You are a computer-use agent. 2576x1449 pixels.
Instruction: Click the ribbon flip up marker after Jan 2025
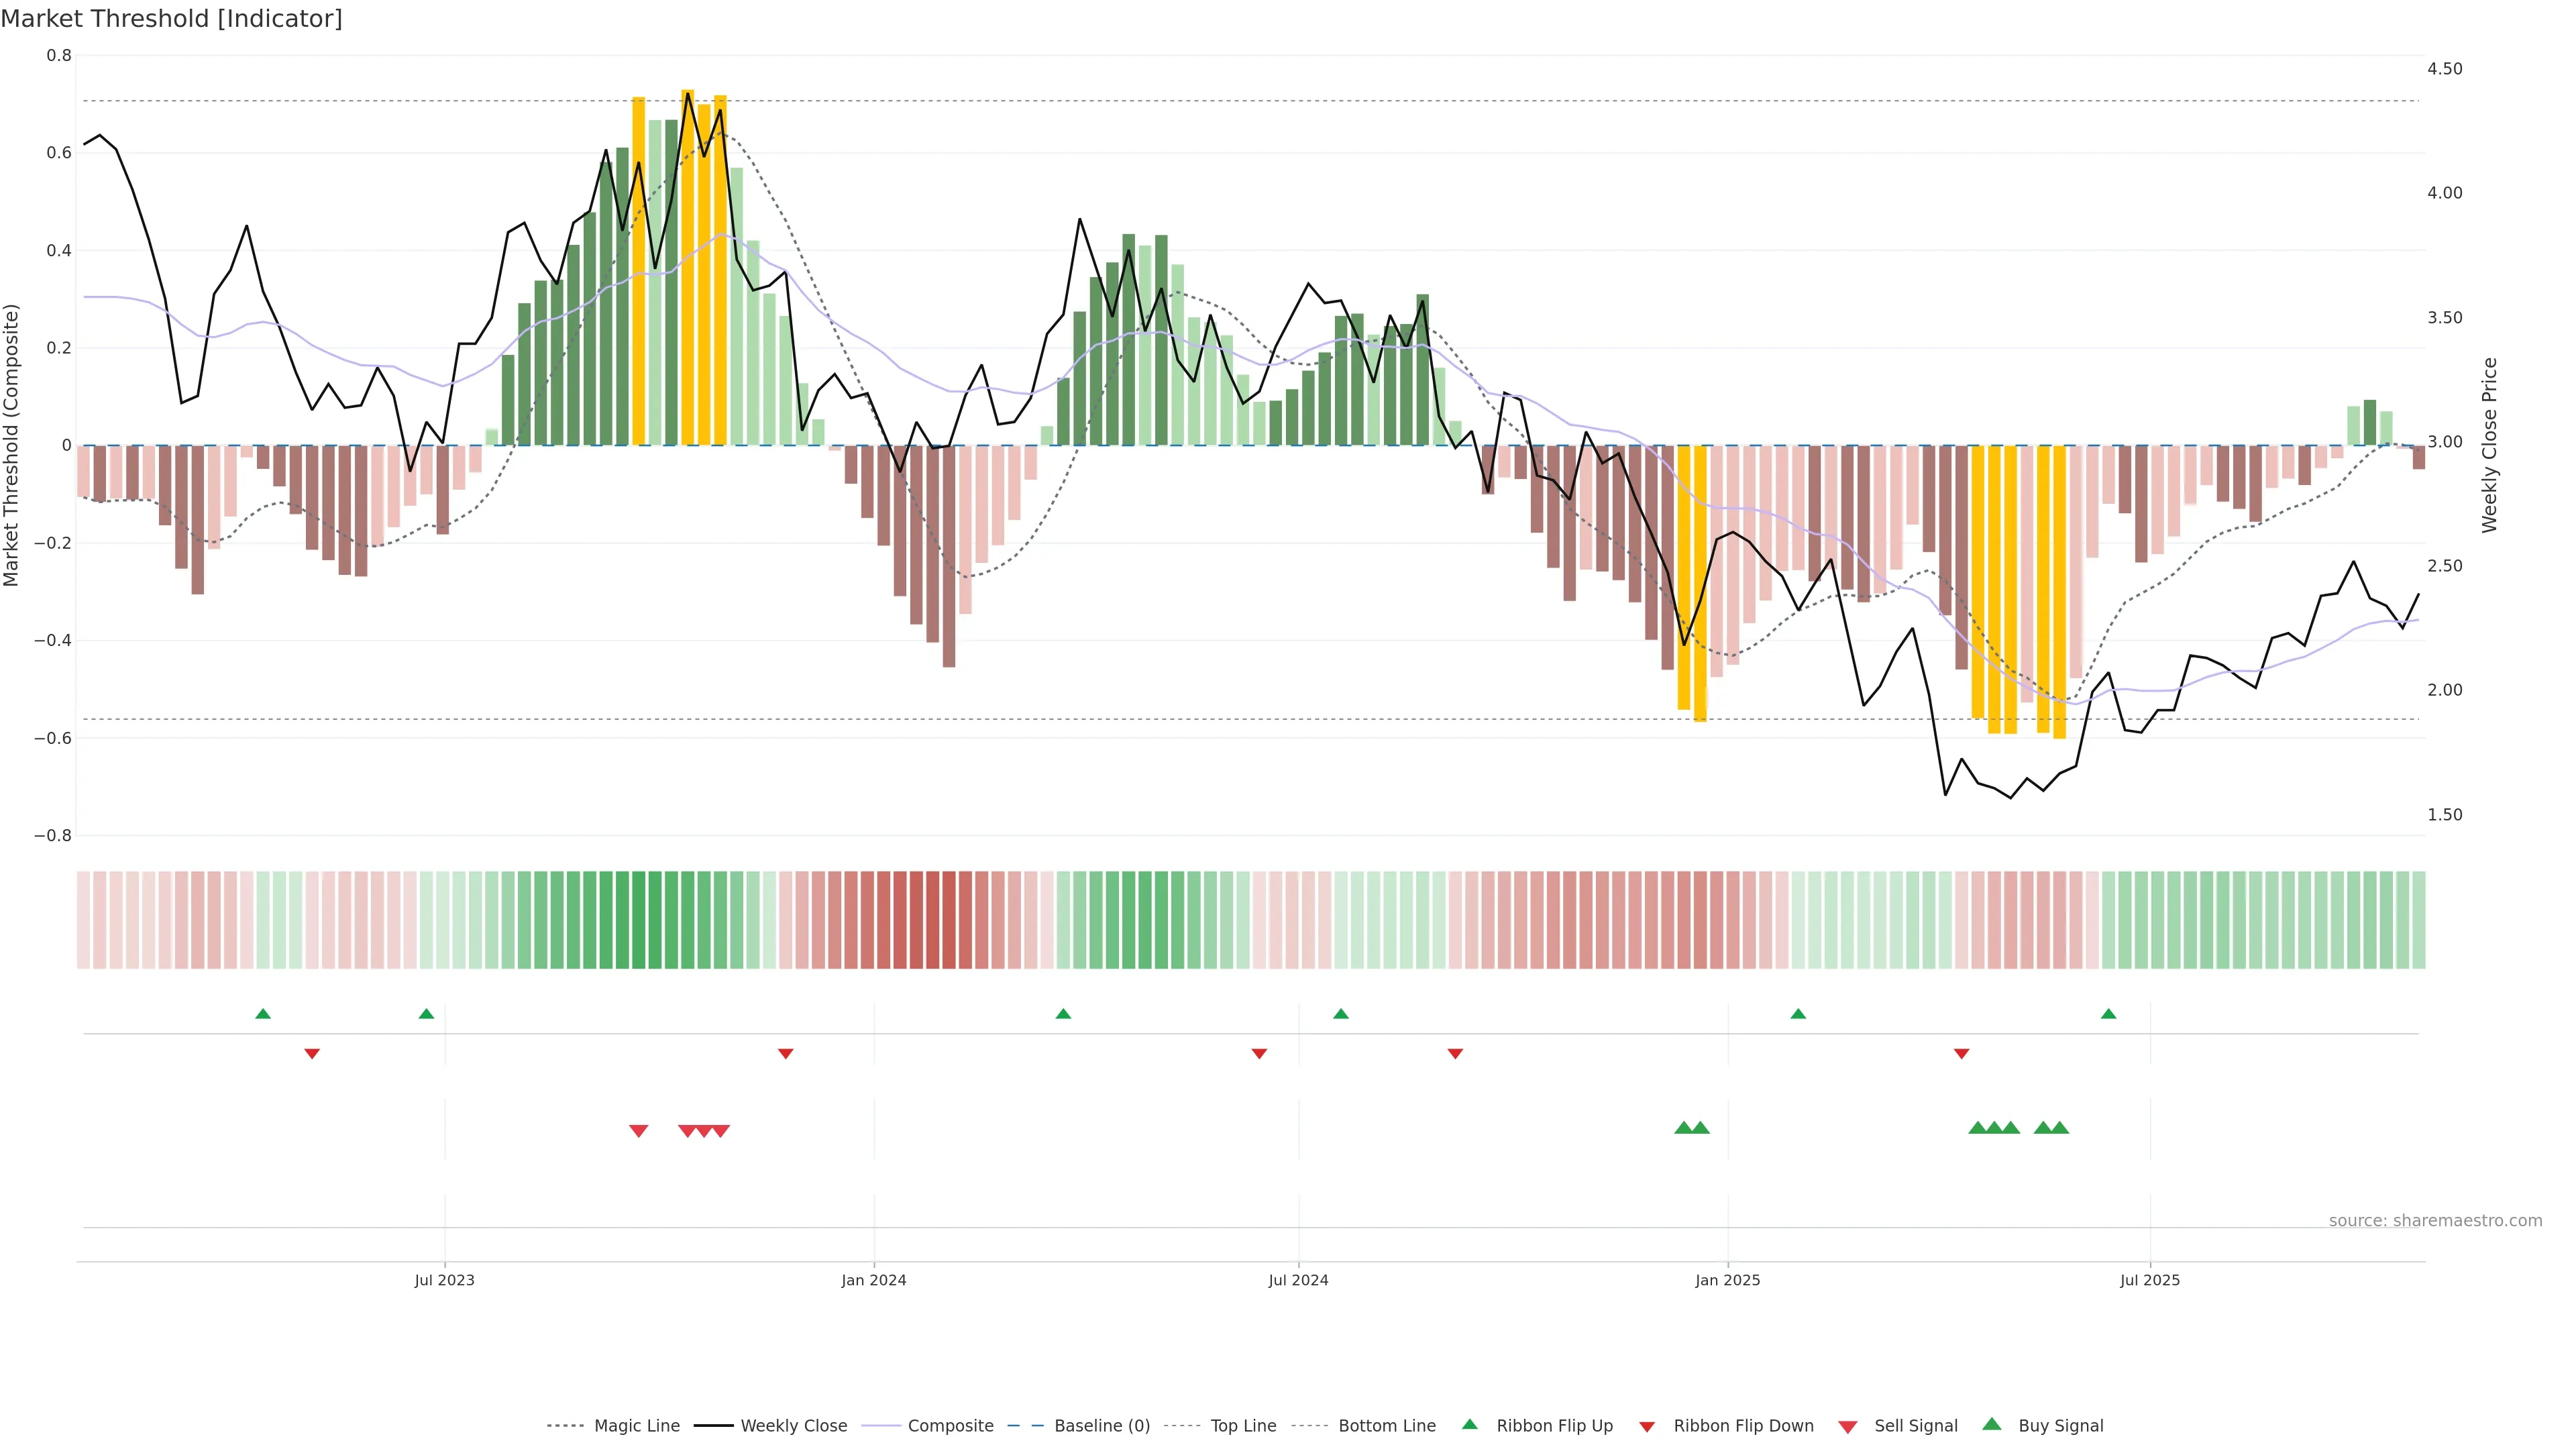tap(1798, 1014)
